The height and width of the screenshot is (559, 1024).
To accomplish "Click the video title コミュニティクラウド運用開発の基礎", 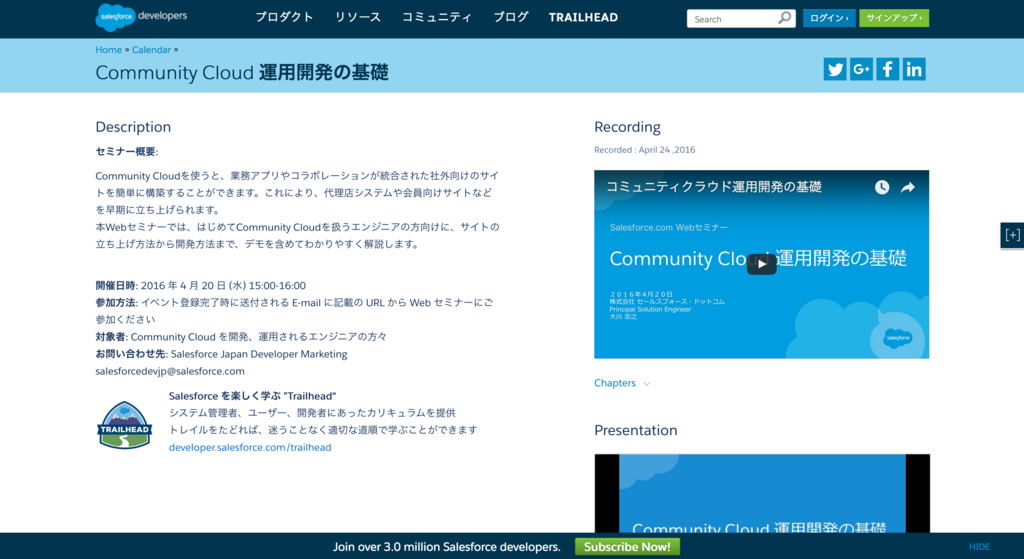I will click(713, 187).
